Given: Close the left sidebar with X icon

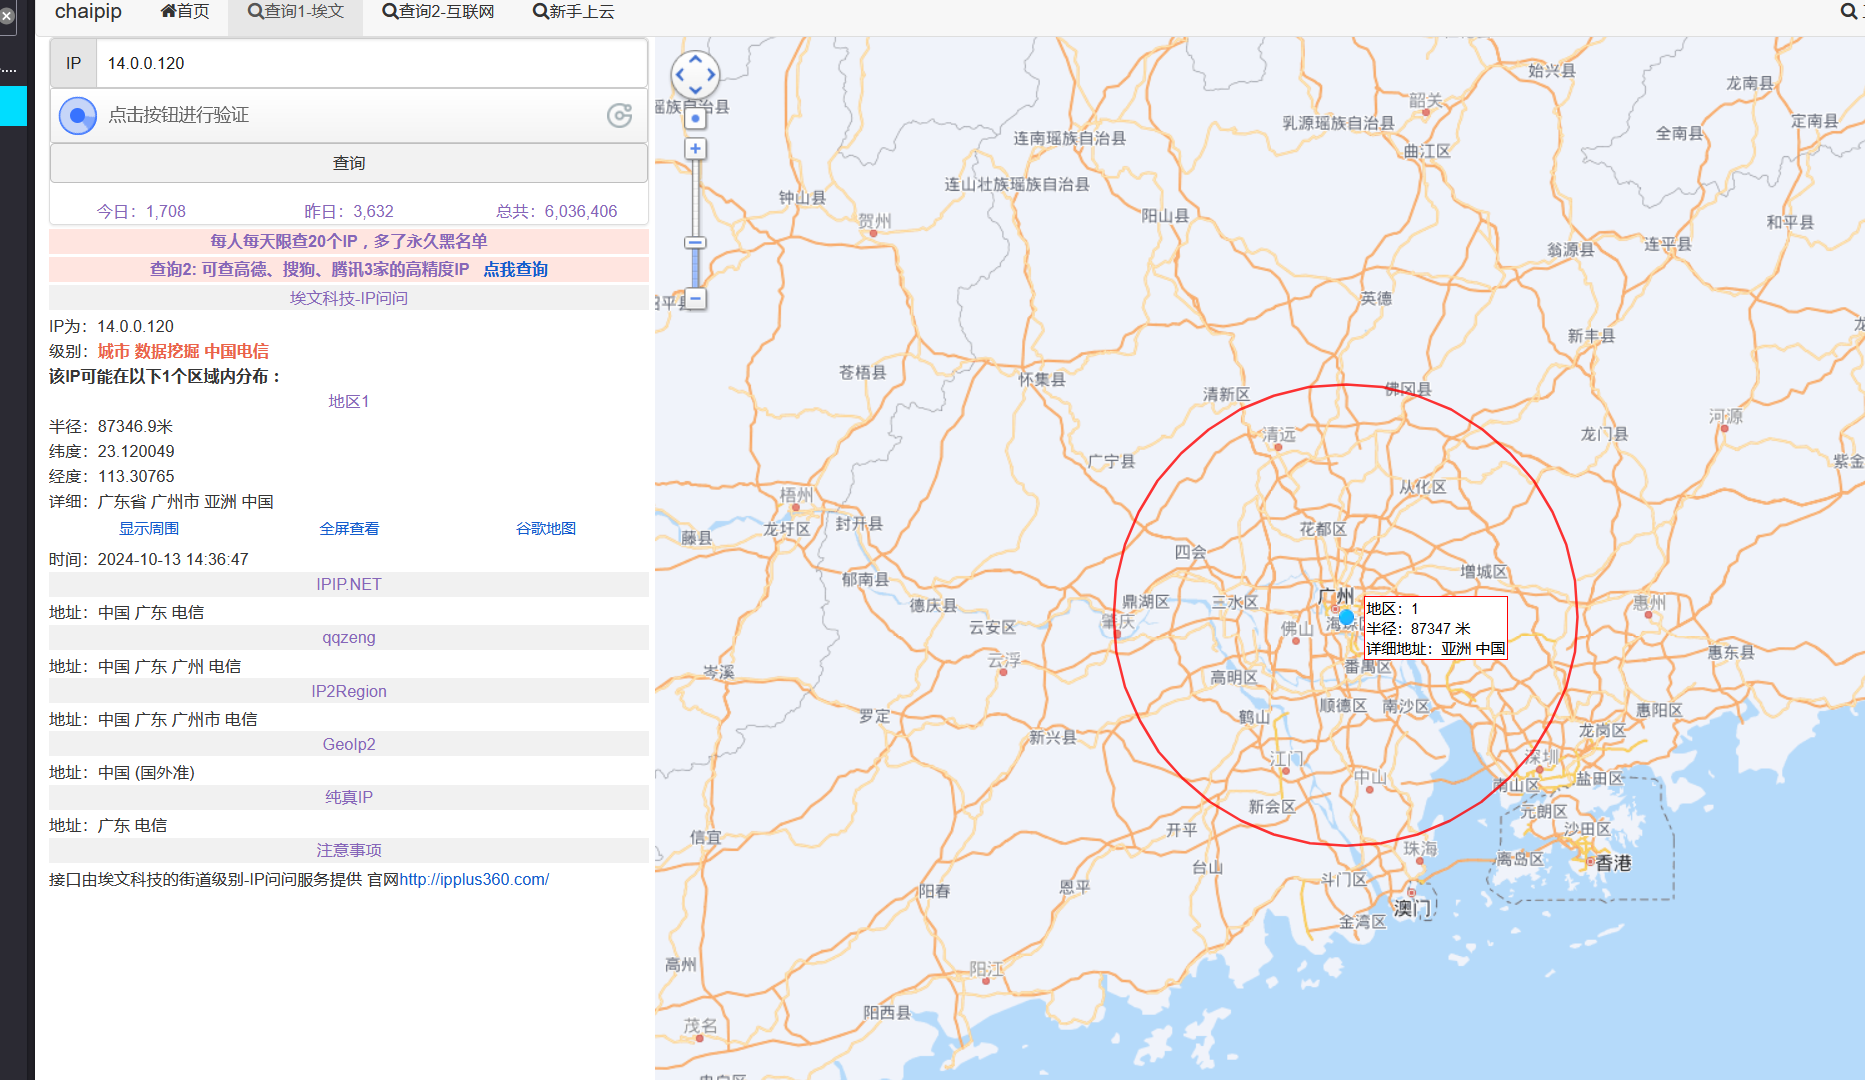Looking at the screenshot, I should [6, 16].
